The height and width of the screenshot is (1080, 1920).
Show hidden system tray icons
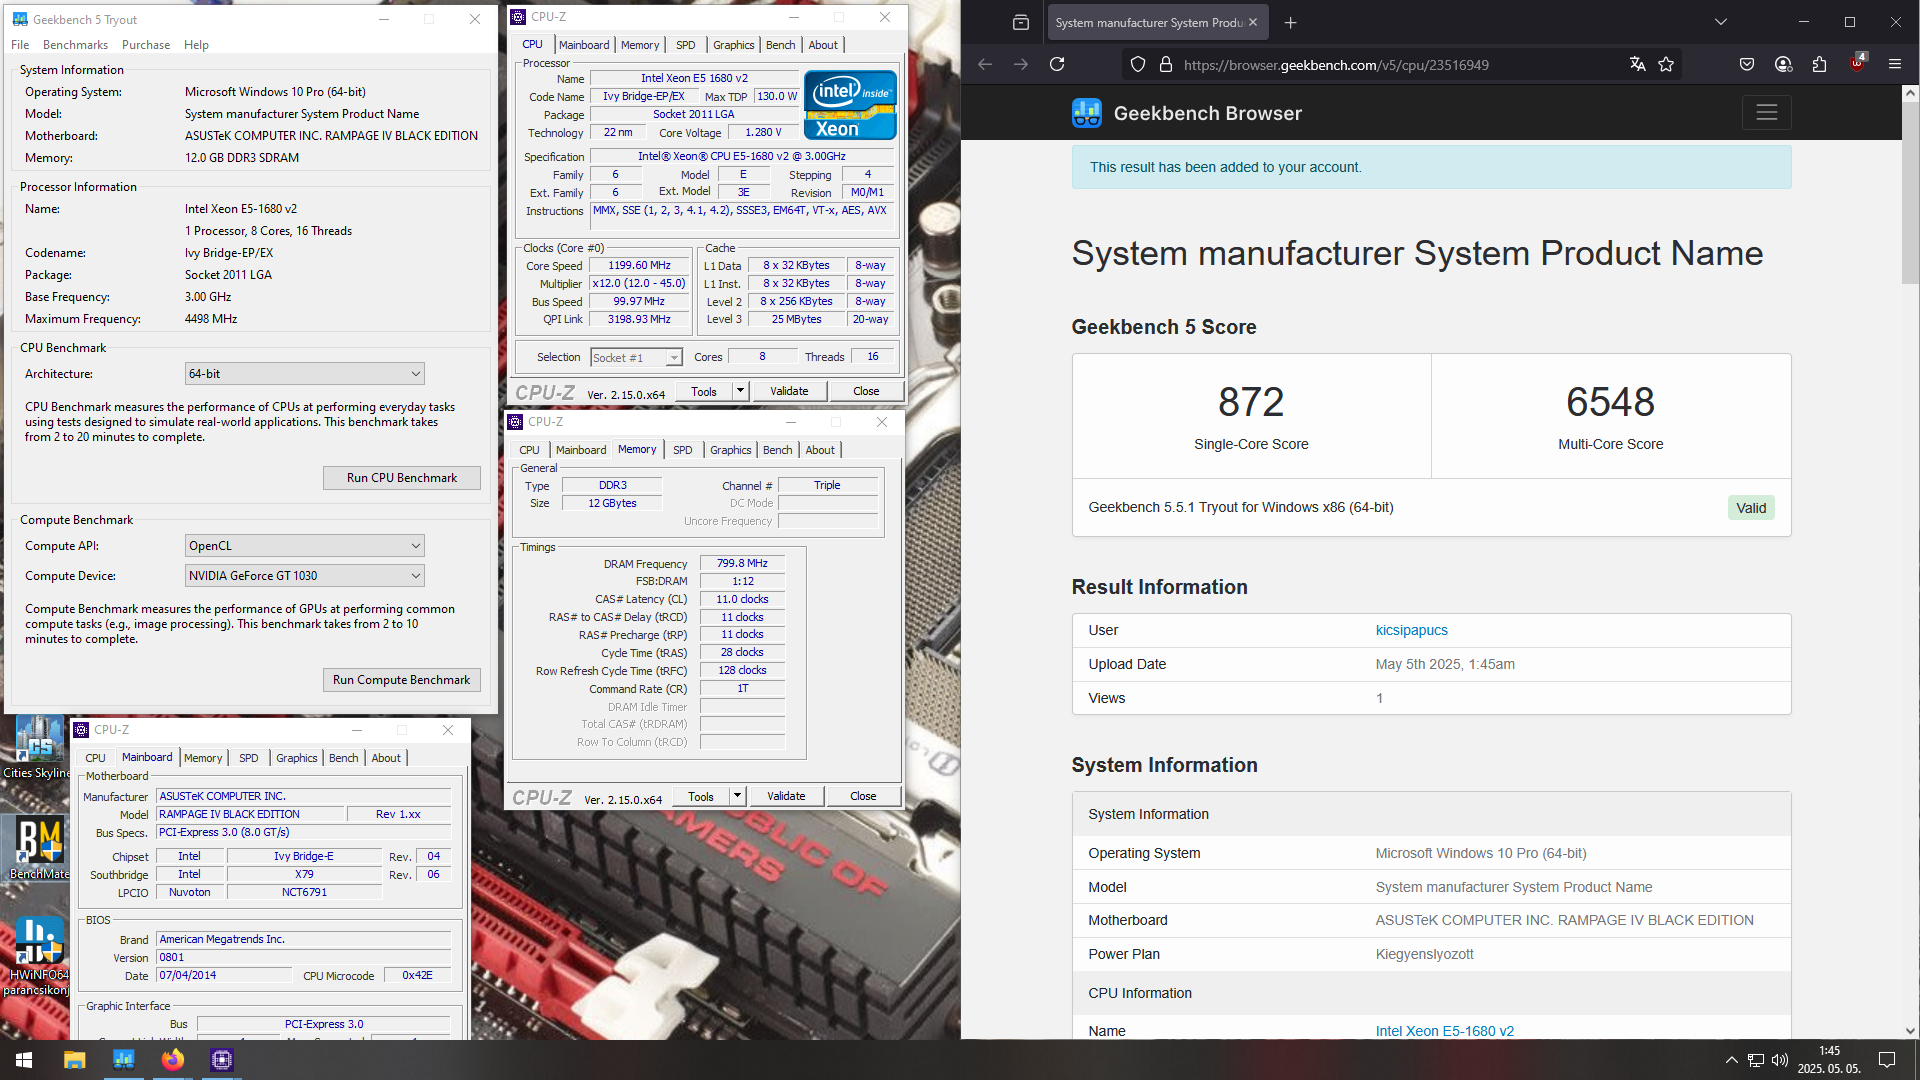pos(1731,1060)
